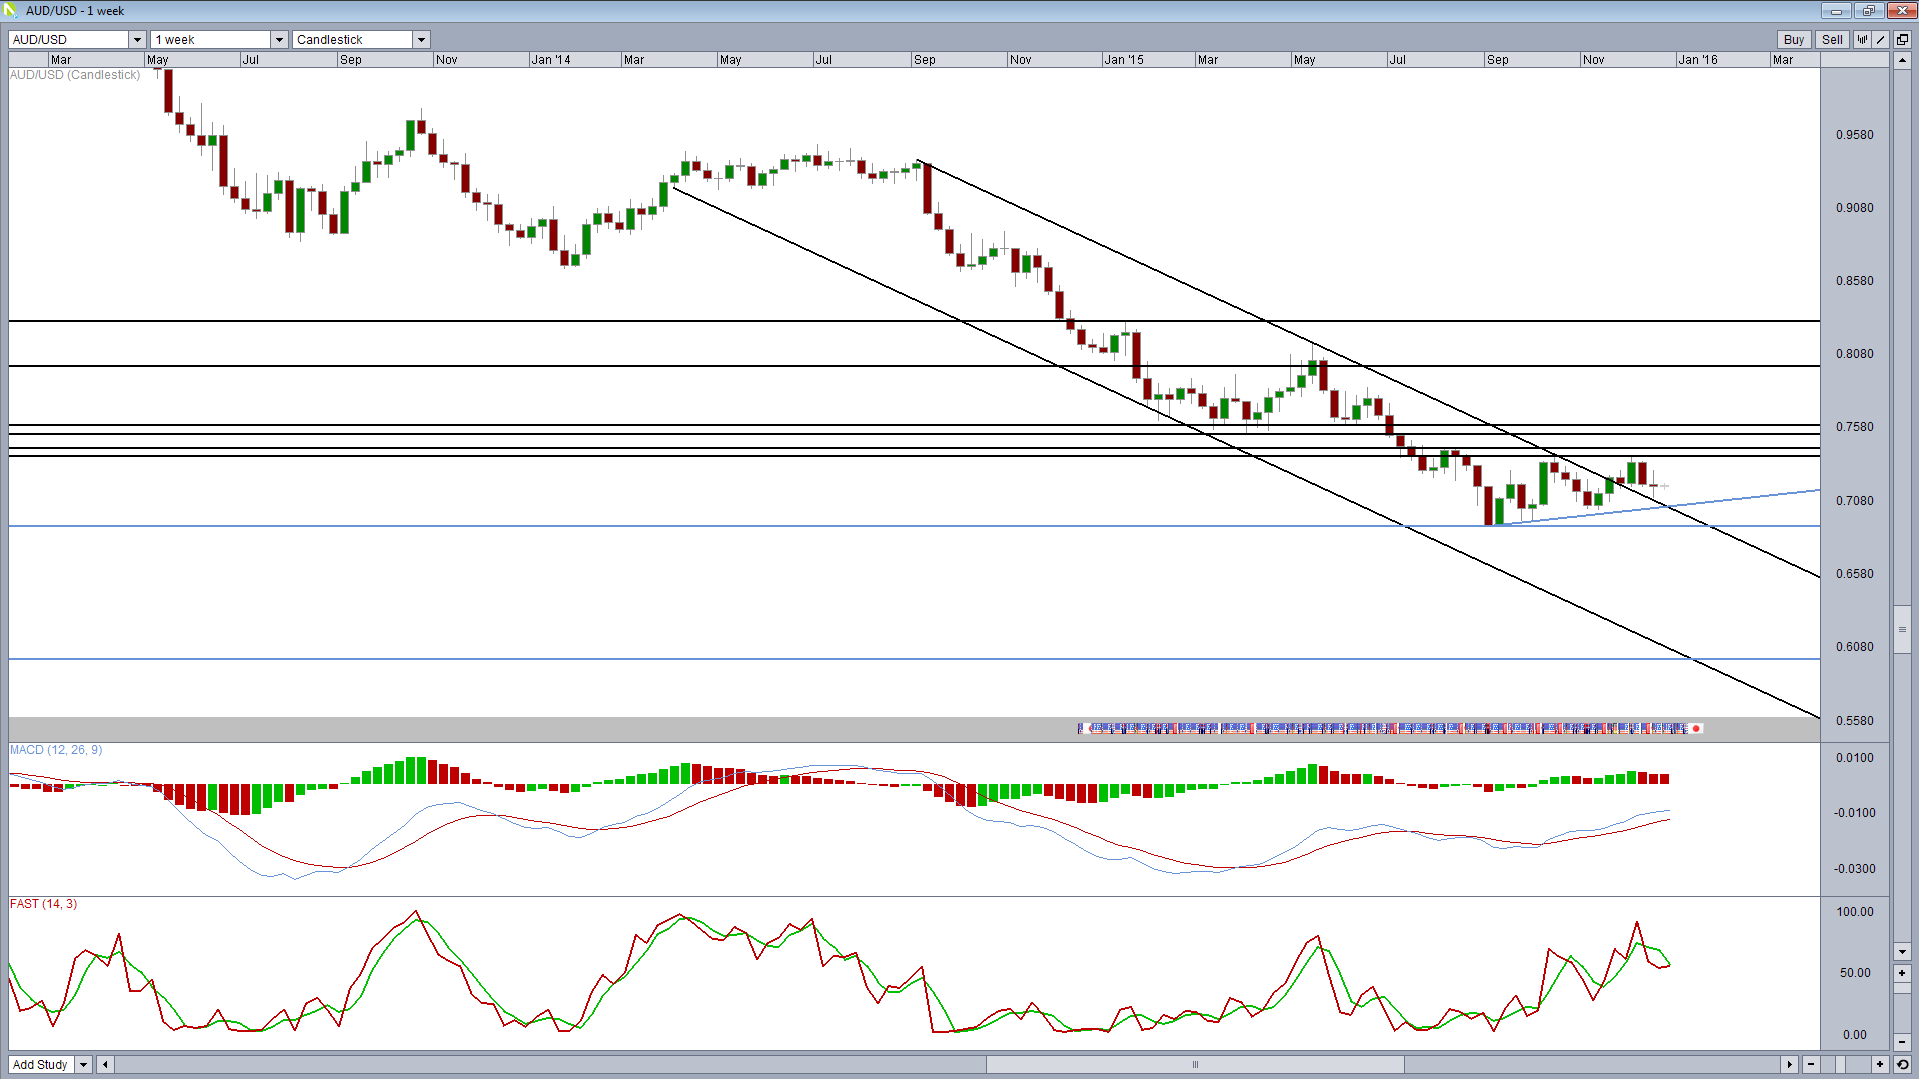Click the horizontal zoom minus button
The height and width of the screenshot is (1079, 1919).
(1811, 1065)
